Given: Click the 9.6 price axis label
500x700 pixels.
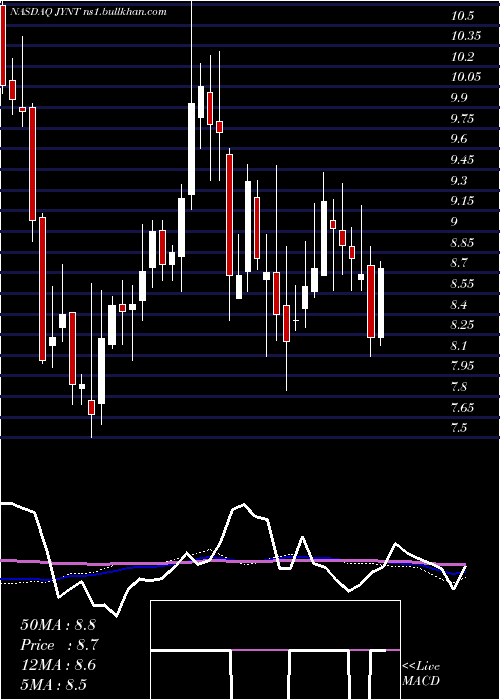Looking at the screenshot, I should [459, 139].
